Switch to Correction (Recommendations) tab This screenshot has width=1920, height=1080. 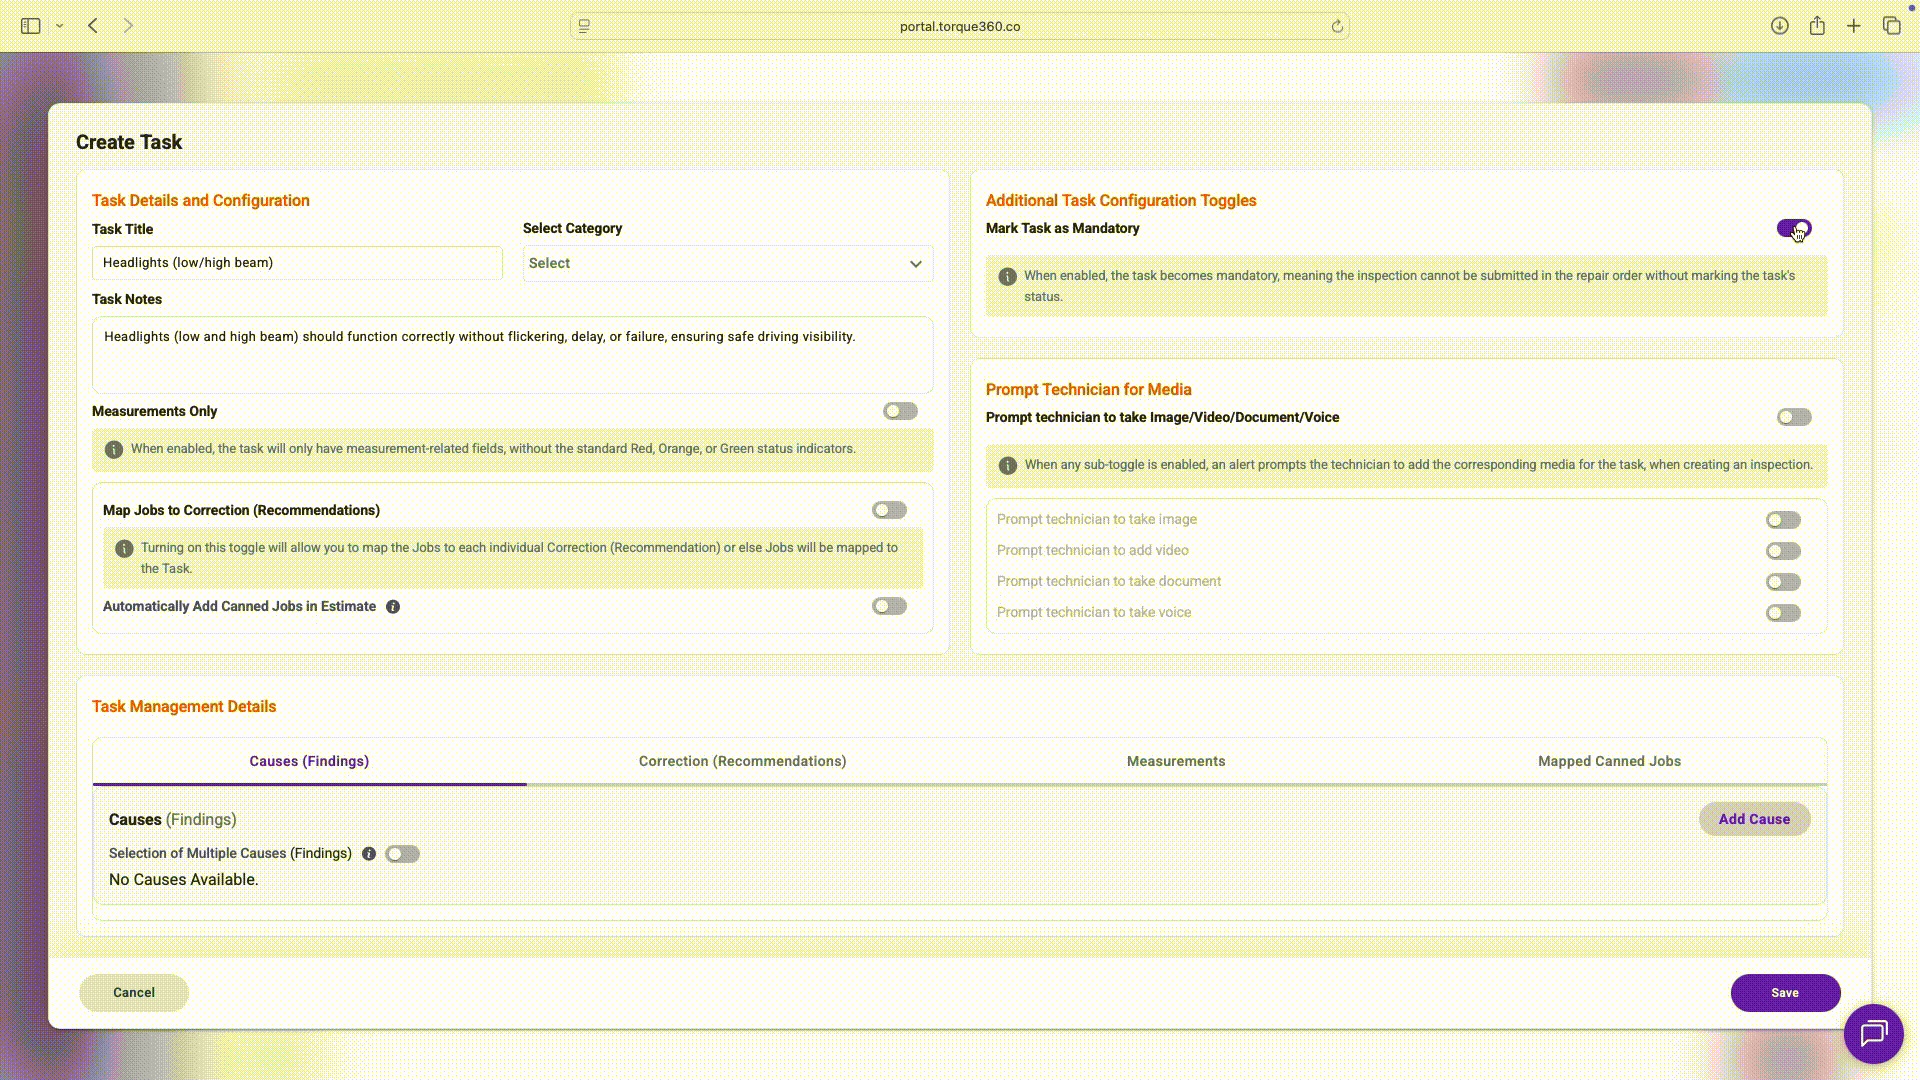click(742, 761)
